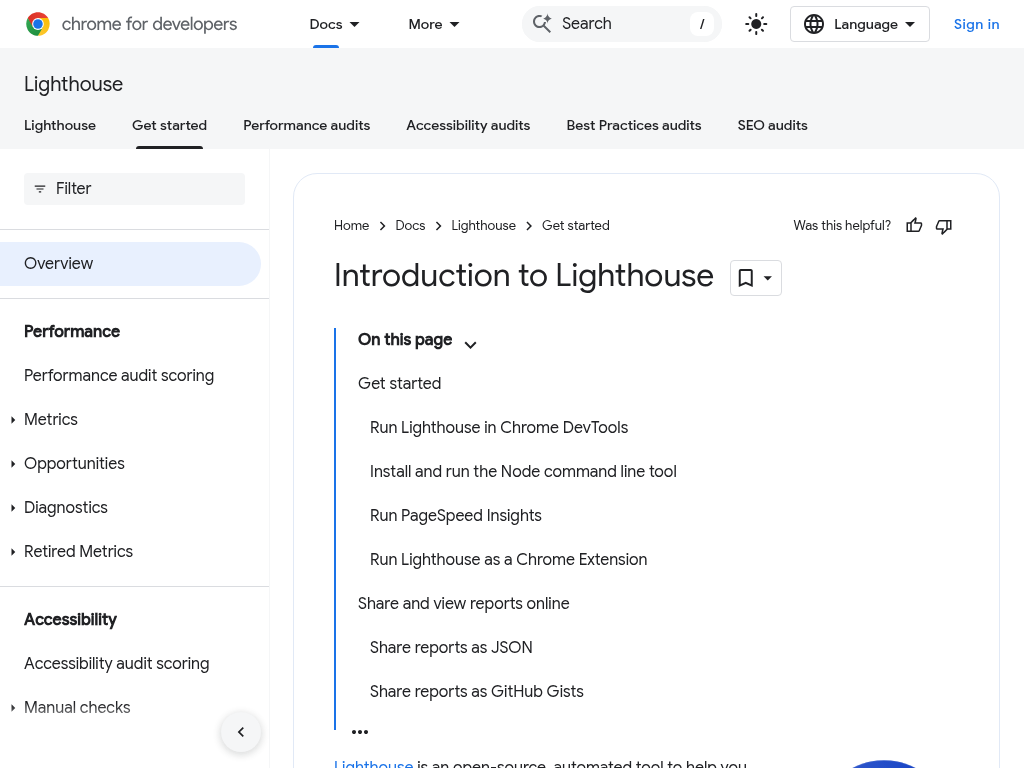Expand the Metrics tree section
The image size is (1024, 768).
(13, 420)
